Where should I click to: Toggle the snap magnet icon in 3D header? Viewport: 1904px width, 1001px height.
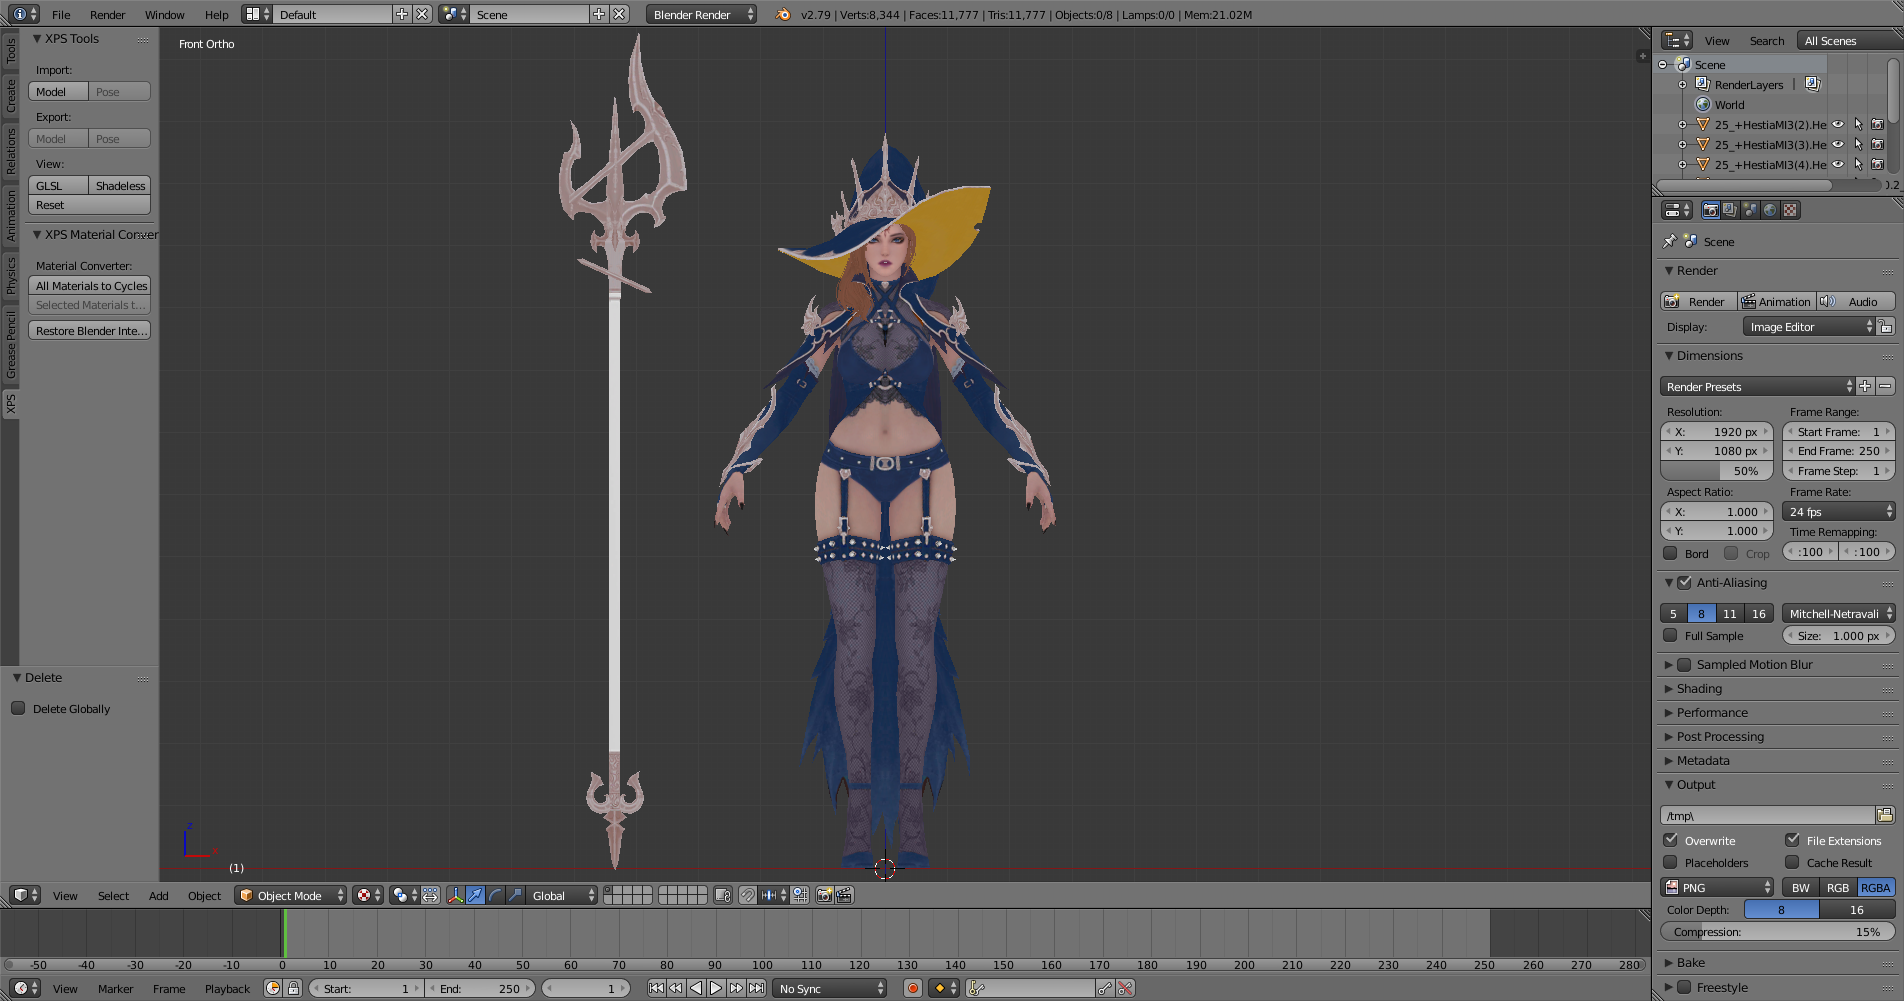(x=747, y=895)
